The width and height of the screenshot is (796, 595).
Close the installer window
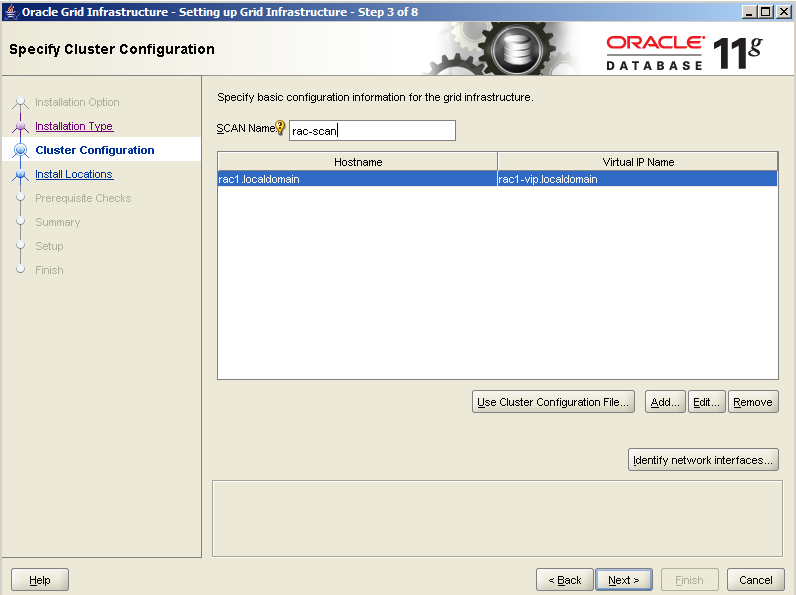click(783, 11)
